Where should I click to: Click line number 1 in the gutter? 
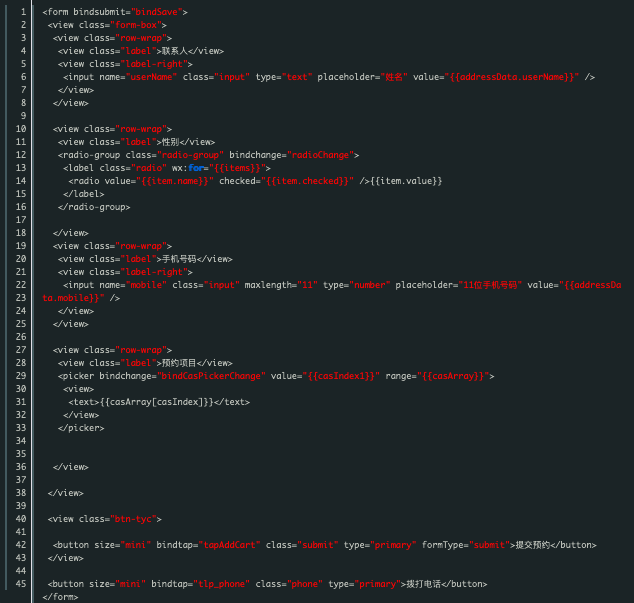point(23,12)
